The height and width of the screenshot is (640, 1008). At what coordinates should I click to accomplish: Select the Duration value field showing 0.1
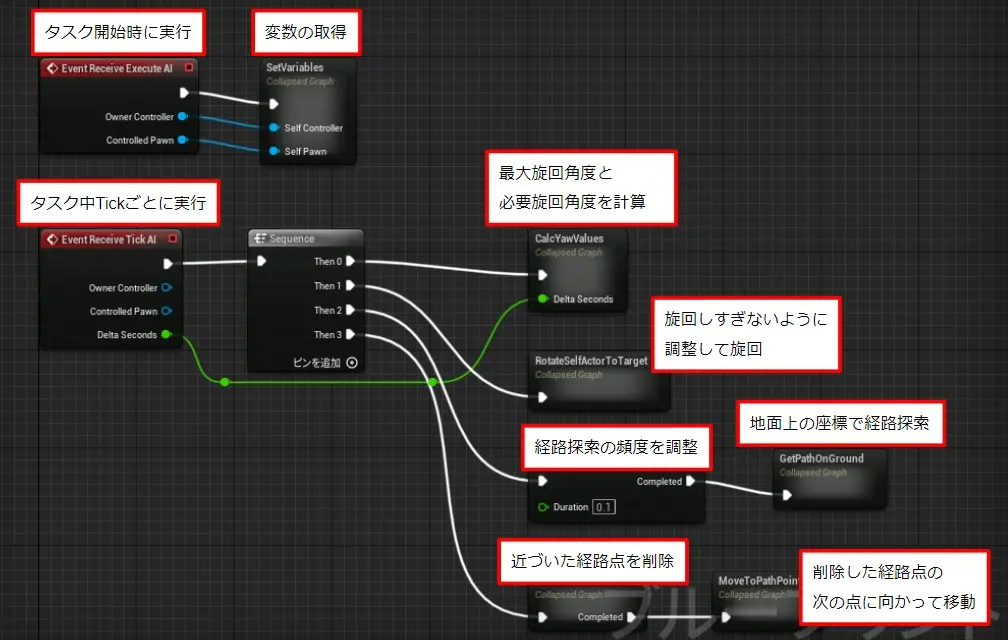tap(604, 507)
